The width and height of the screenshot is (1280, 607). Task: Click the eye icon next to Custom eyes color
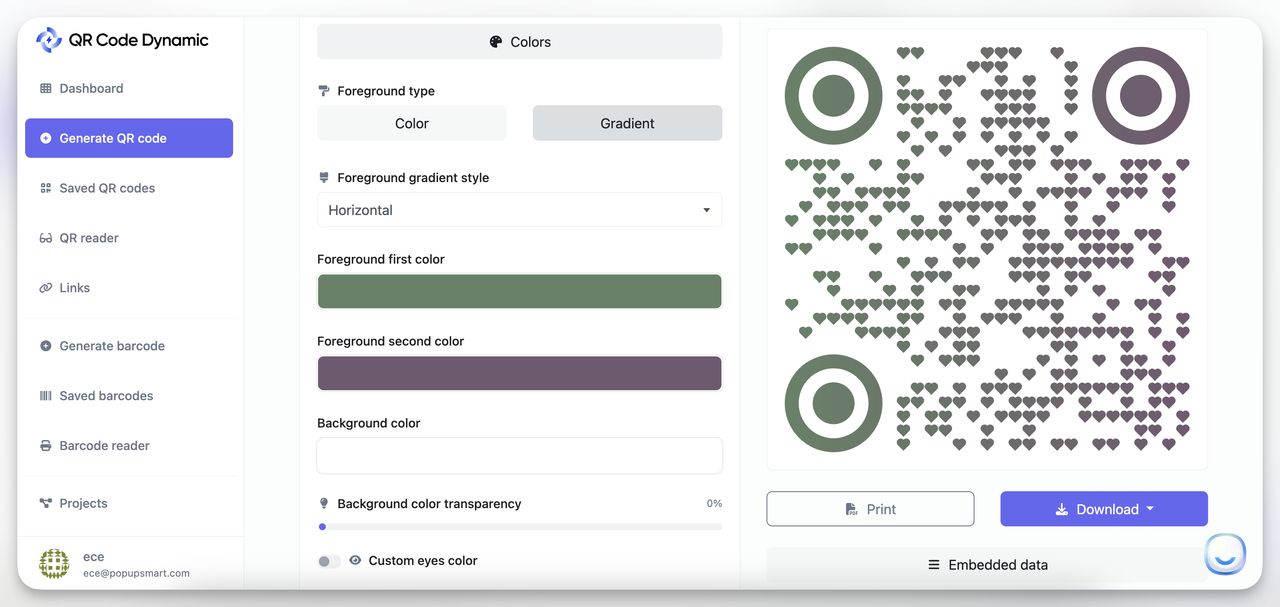pos(355,561)
